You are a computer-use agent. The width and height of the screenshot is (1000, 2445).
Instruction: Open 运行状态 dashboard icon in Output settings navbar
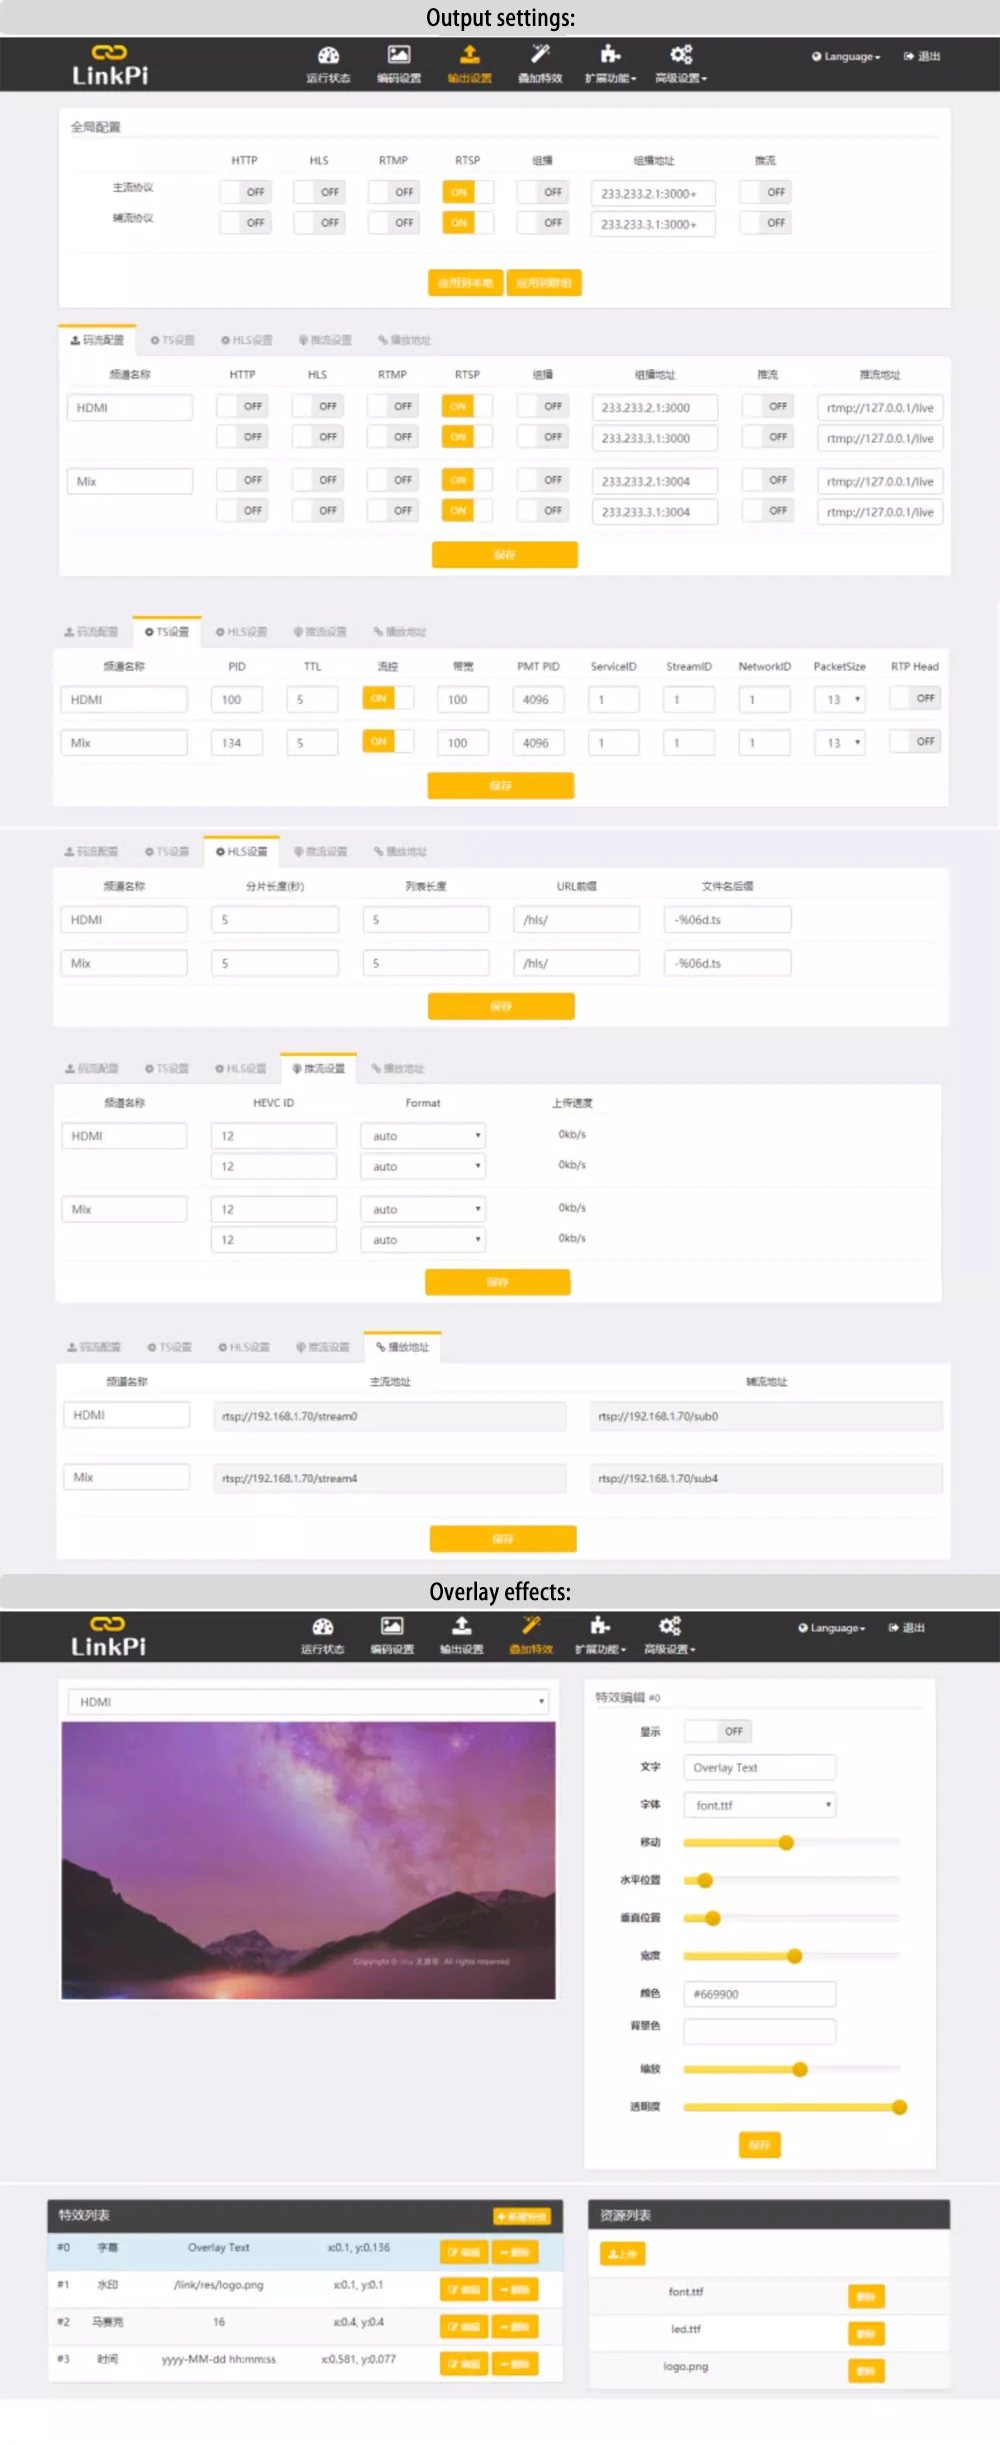coord(328,56)
